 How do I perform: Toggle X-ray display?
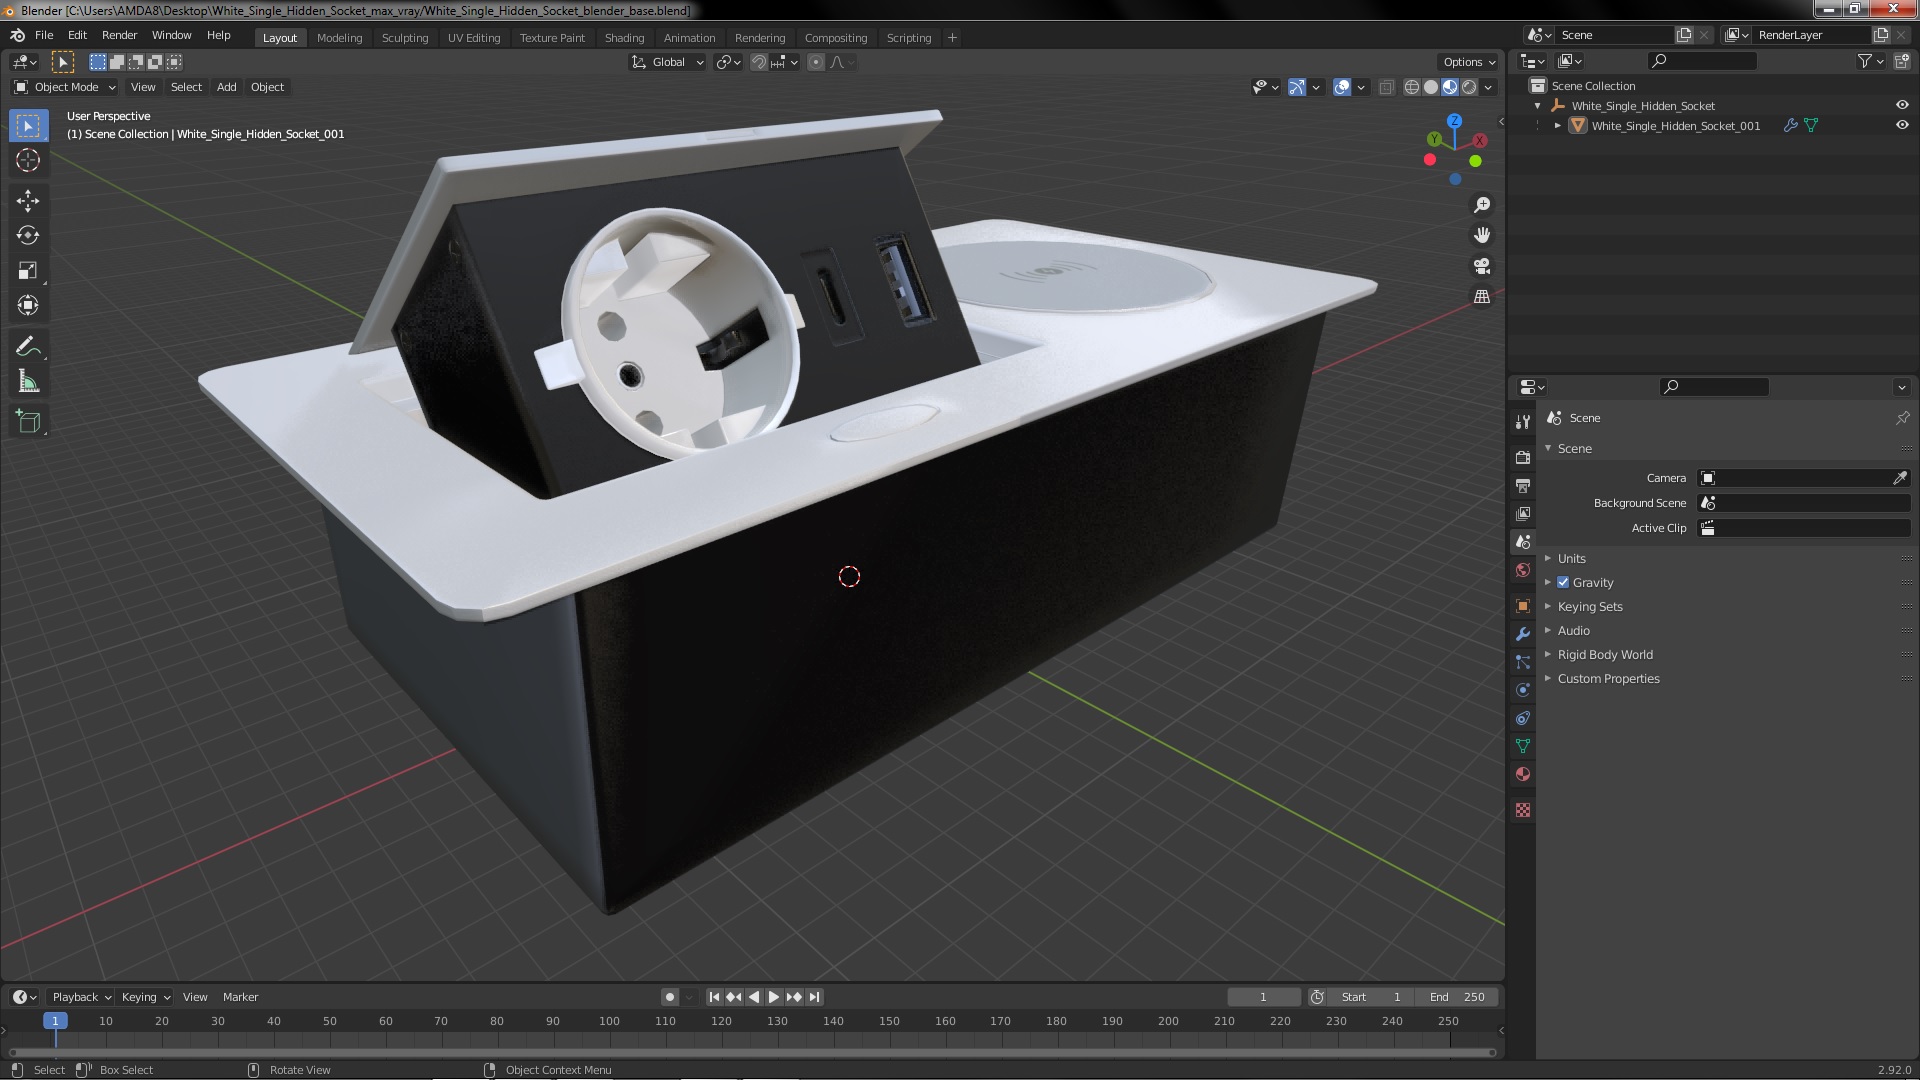[1386, 87]
